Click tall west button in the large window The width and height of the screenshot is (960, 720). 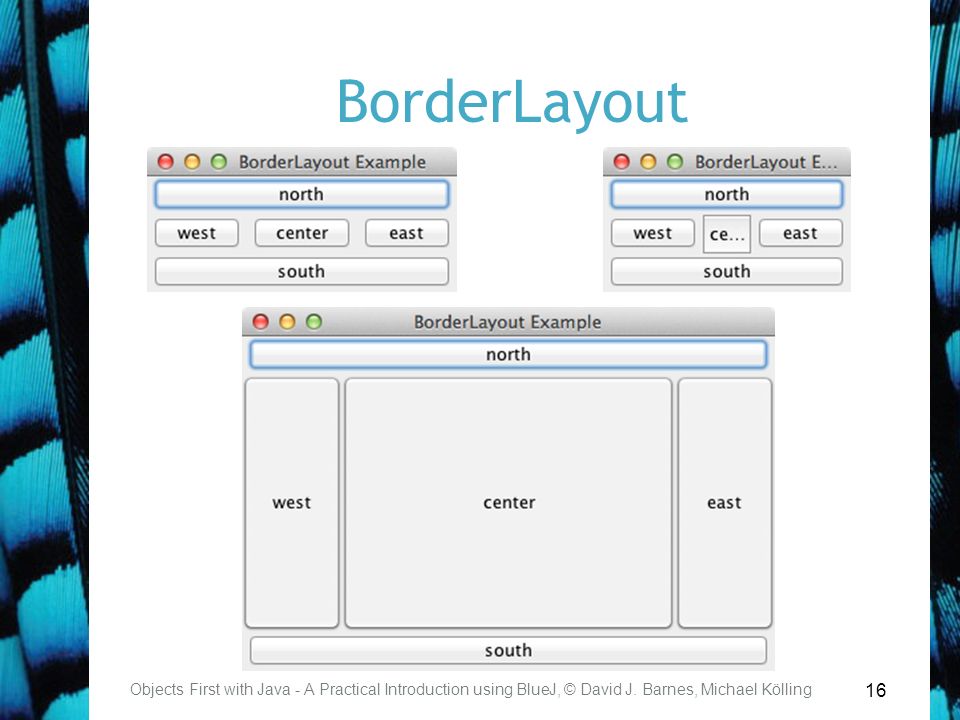(292, 503)
